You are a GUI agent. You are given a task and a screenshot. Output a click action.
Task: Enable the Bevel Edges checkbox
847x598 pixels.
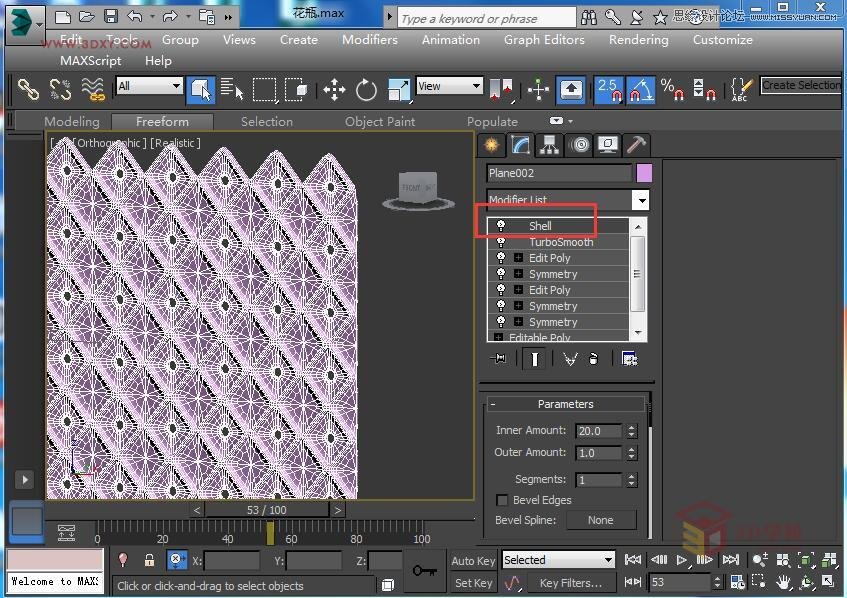pyautogui.click(x=503, y=500)
